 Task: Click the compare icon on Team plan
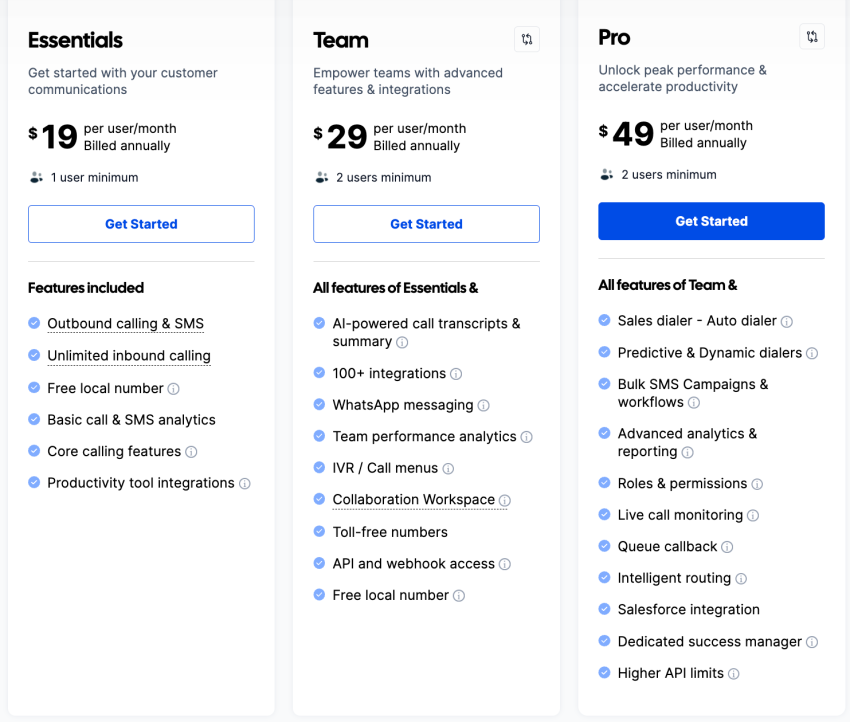(x=526, y=39)
